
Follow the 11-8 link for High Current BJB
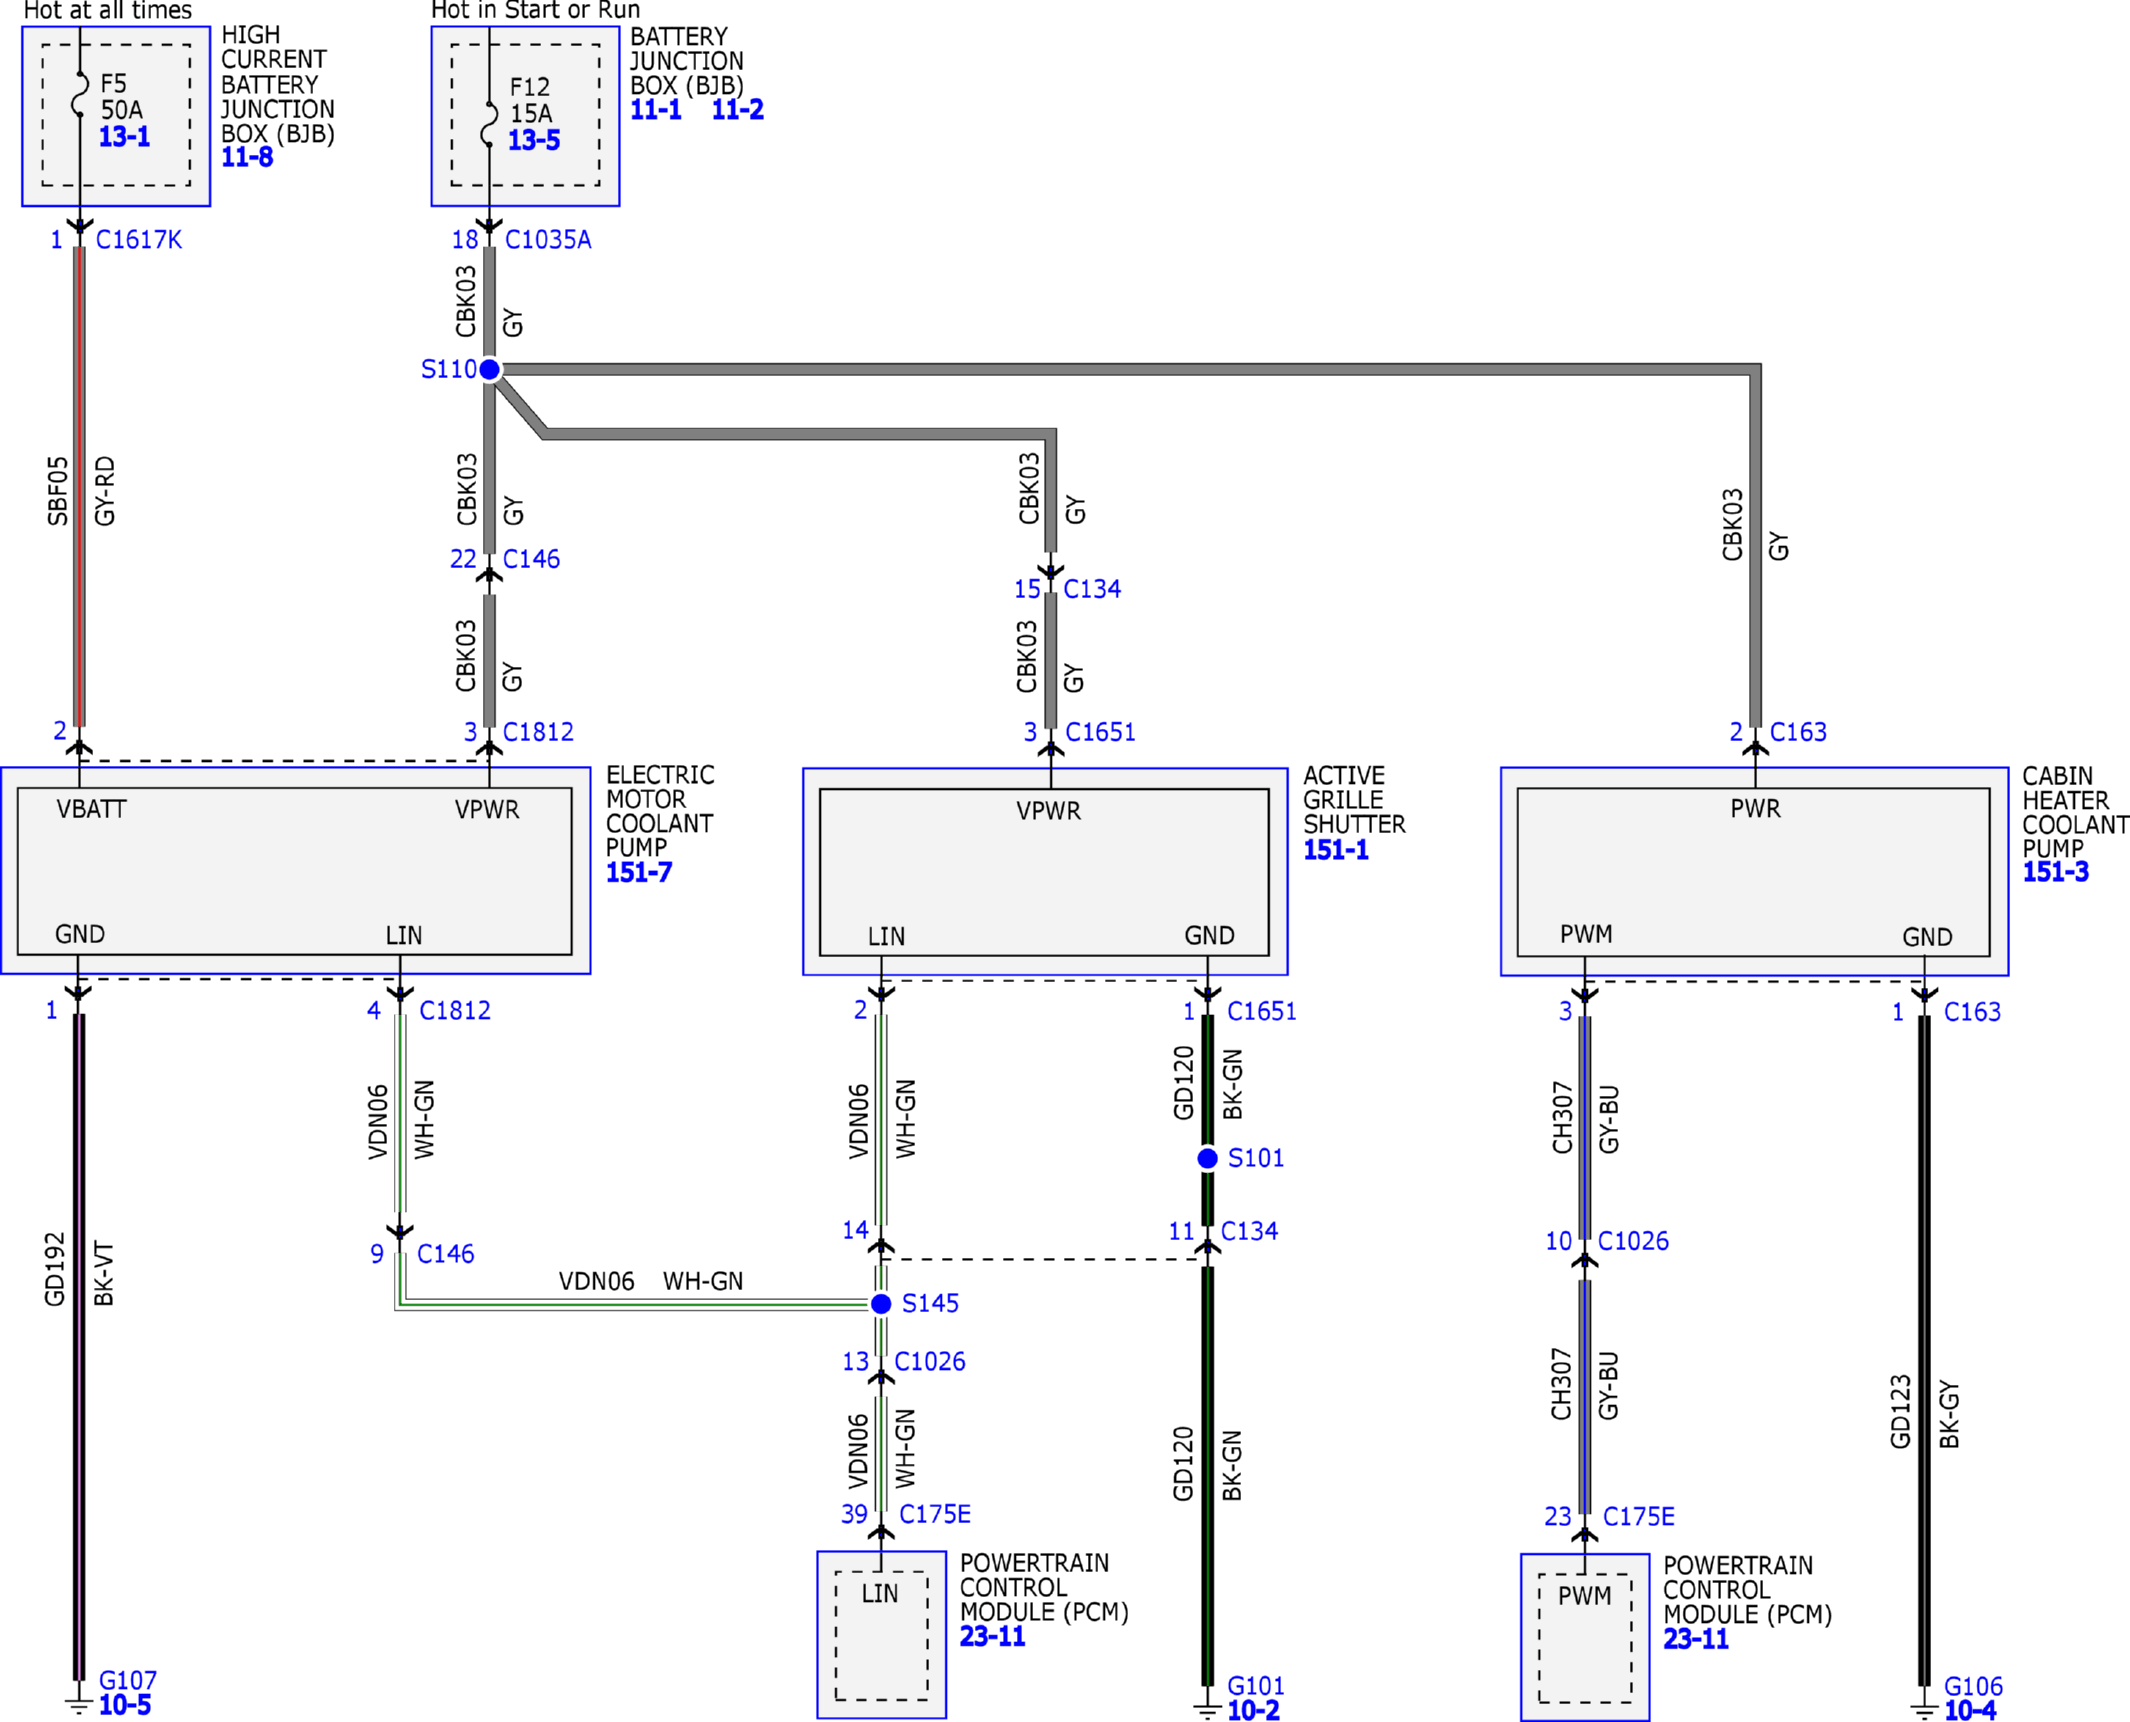click(247, 157)
